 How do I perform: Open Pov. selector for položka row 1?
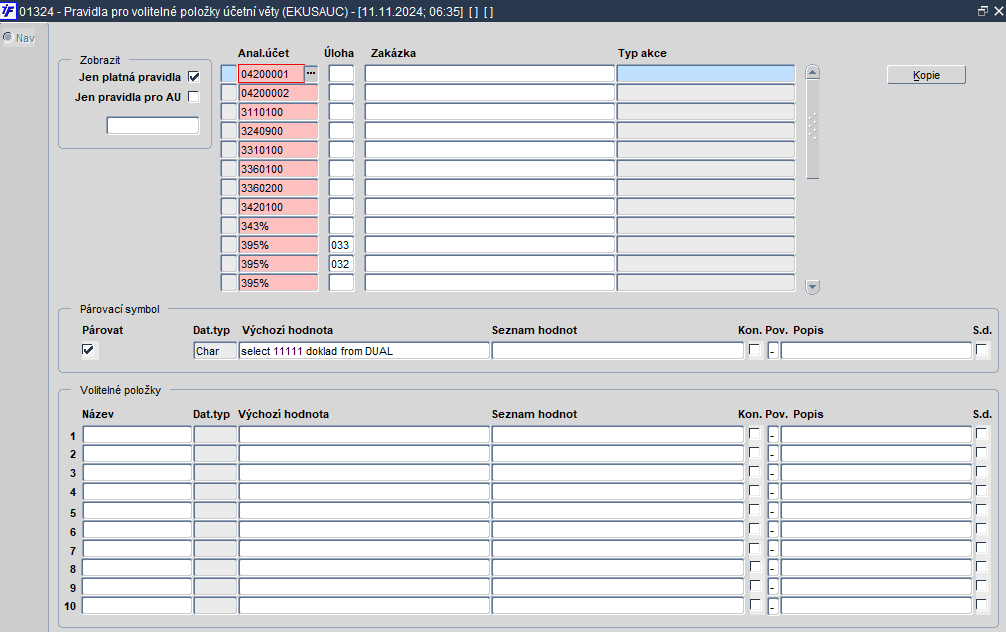click(772, 435)
